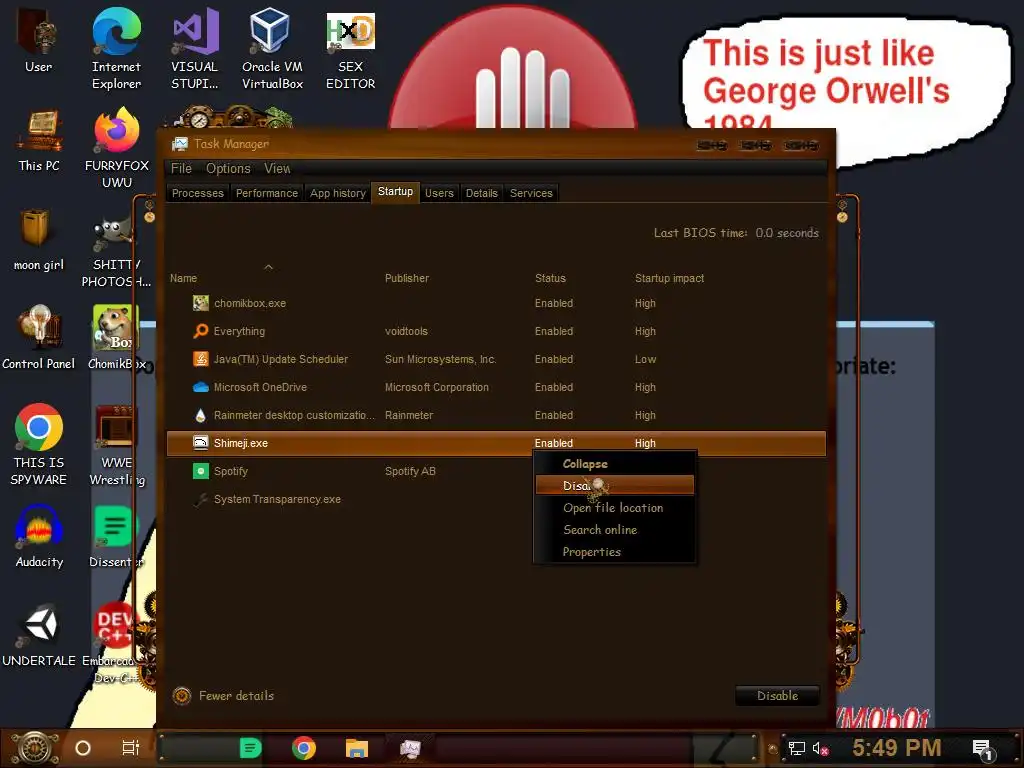Choose Search online in context menu
Image resolution: width=1024 pixels, height=768 pixels.
(x=615, y=530)
